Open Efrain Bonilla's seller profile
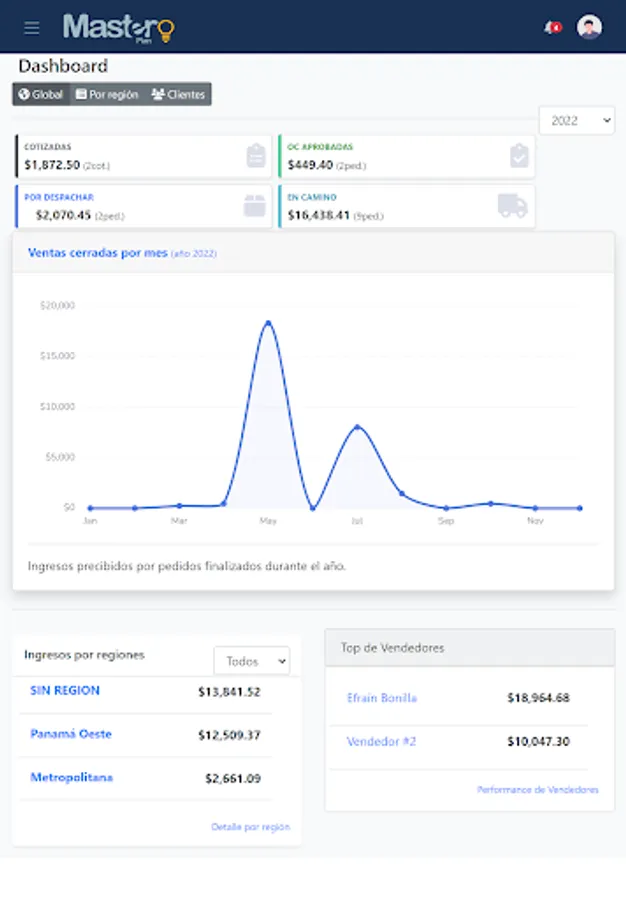The image size is (626, 900). (382, 698)
